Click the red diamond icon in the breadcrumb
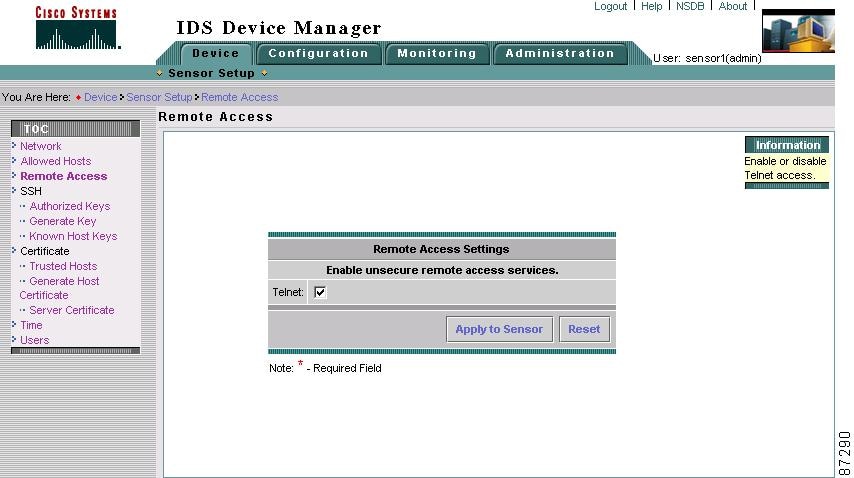Image resolution: width=854 pixels, height=478 pixels. (78, 97)
